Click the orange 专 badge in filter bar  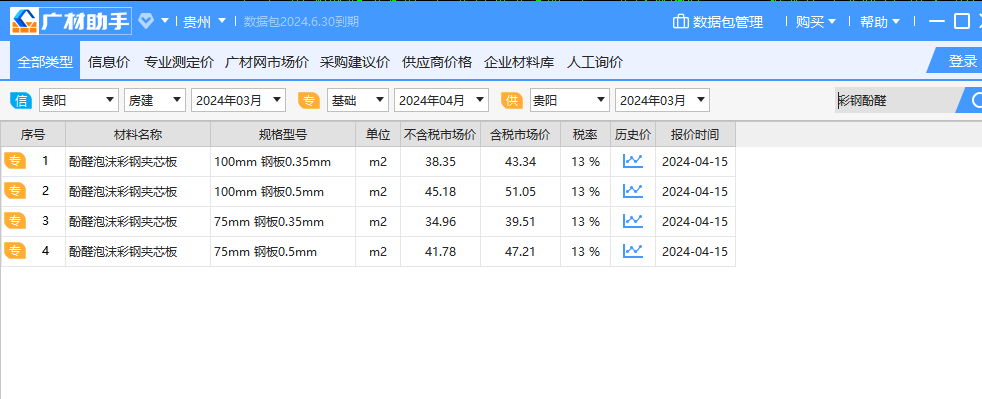309,100
